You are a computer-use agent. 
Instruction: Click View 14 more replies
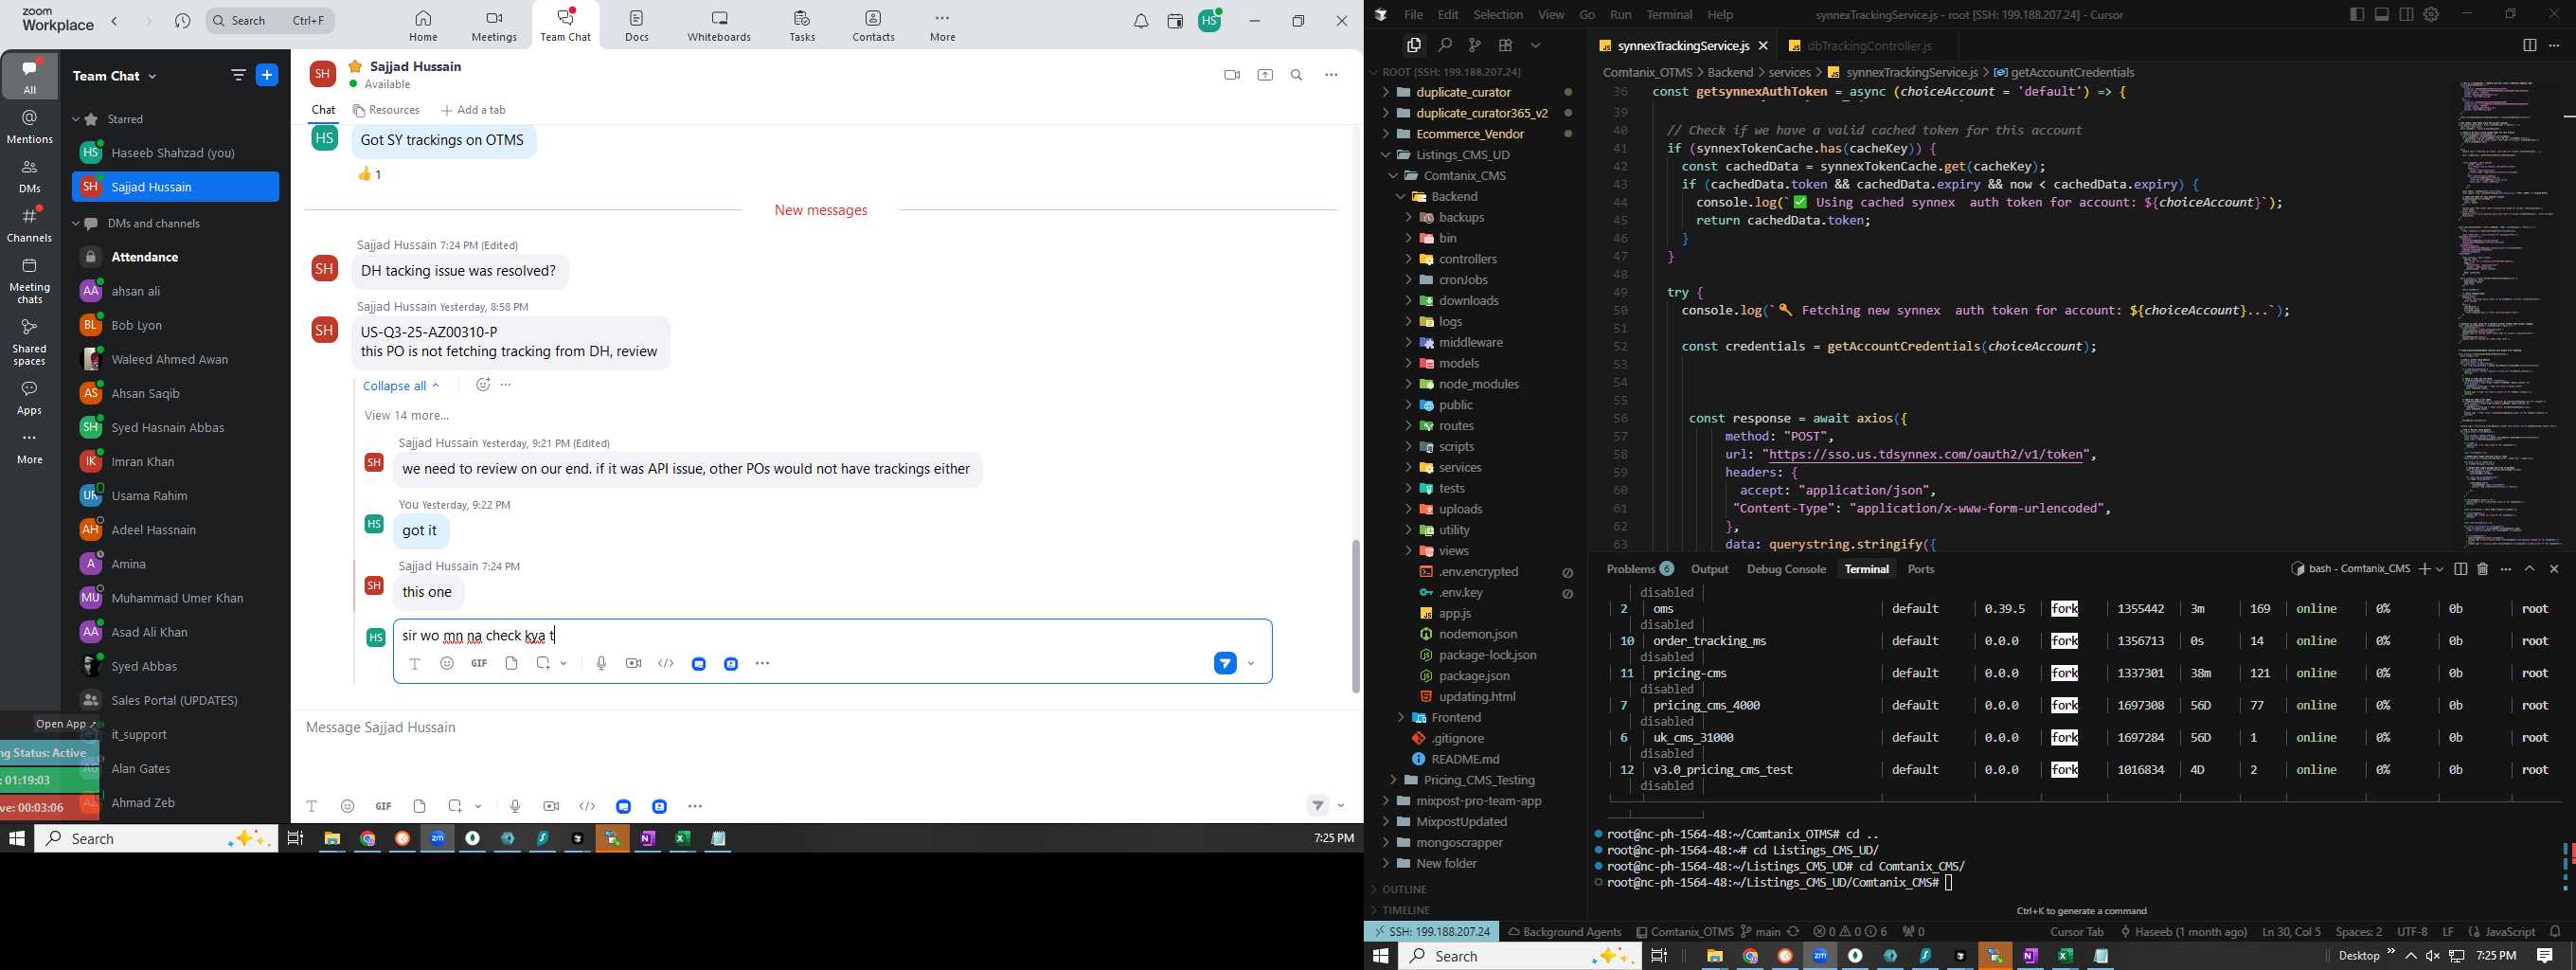[406, 416]
